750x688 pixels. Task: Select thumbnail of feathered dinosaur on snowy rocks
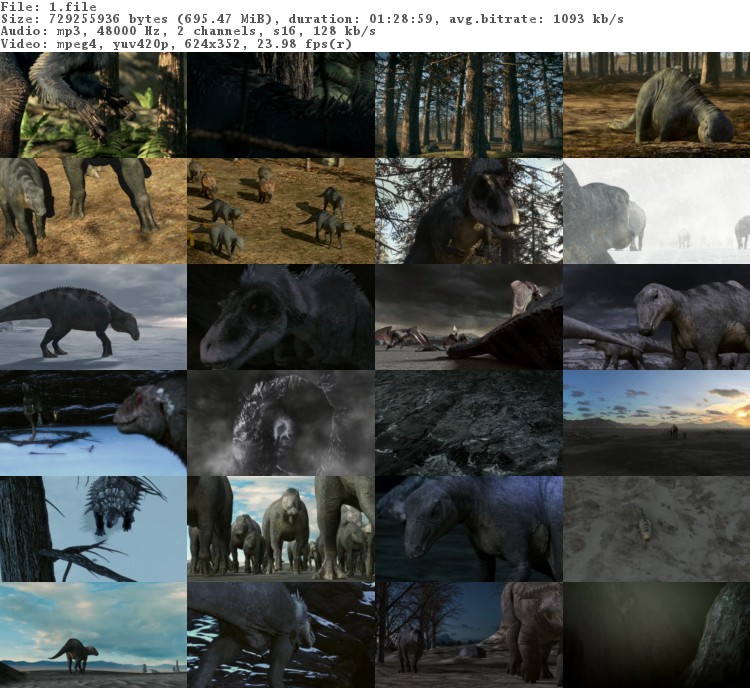click(281, 635)
